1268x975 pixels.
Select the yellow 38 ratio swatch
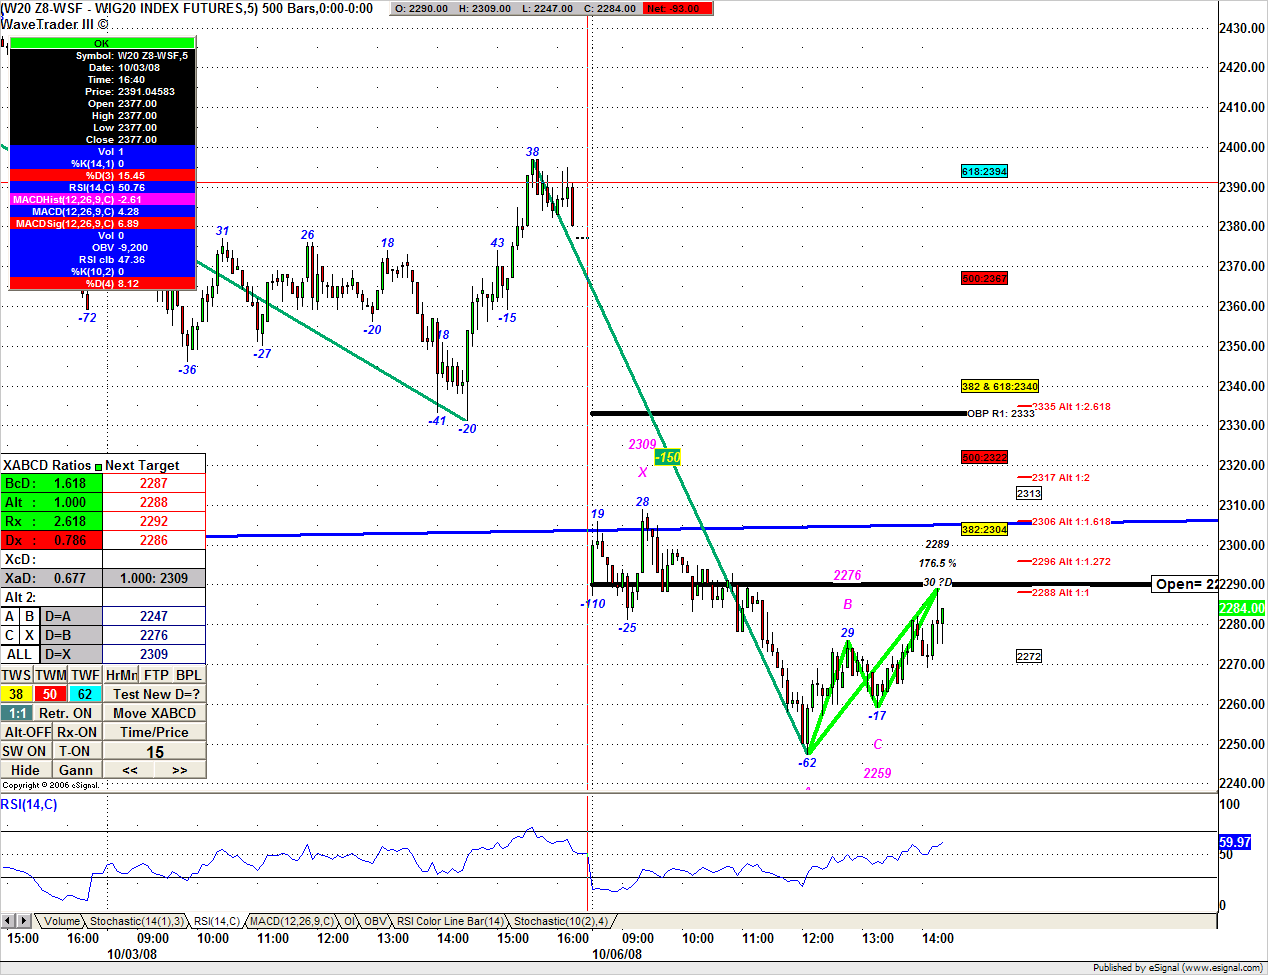[x=17, y=694]
